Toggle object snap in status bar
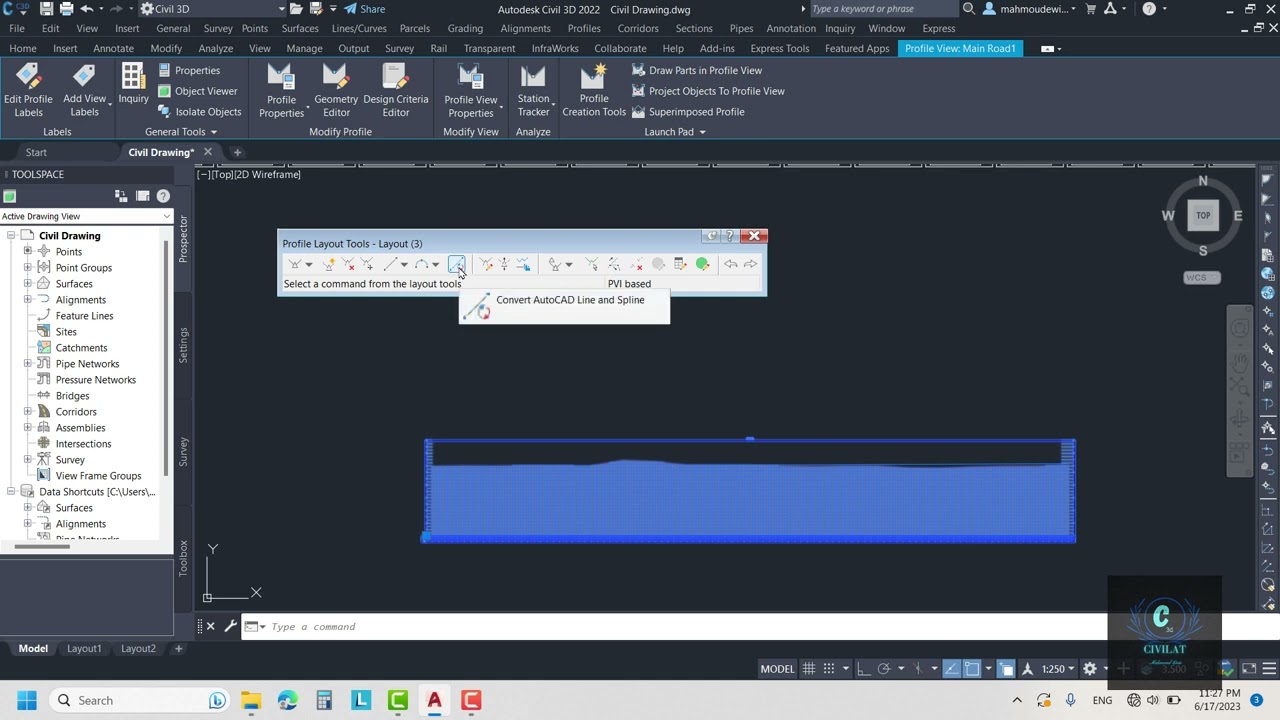The width and height of the screenshot is (1280, 720). click(971, 669)
